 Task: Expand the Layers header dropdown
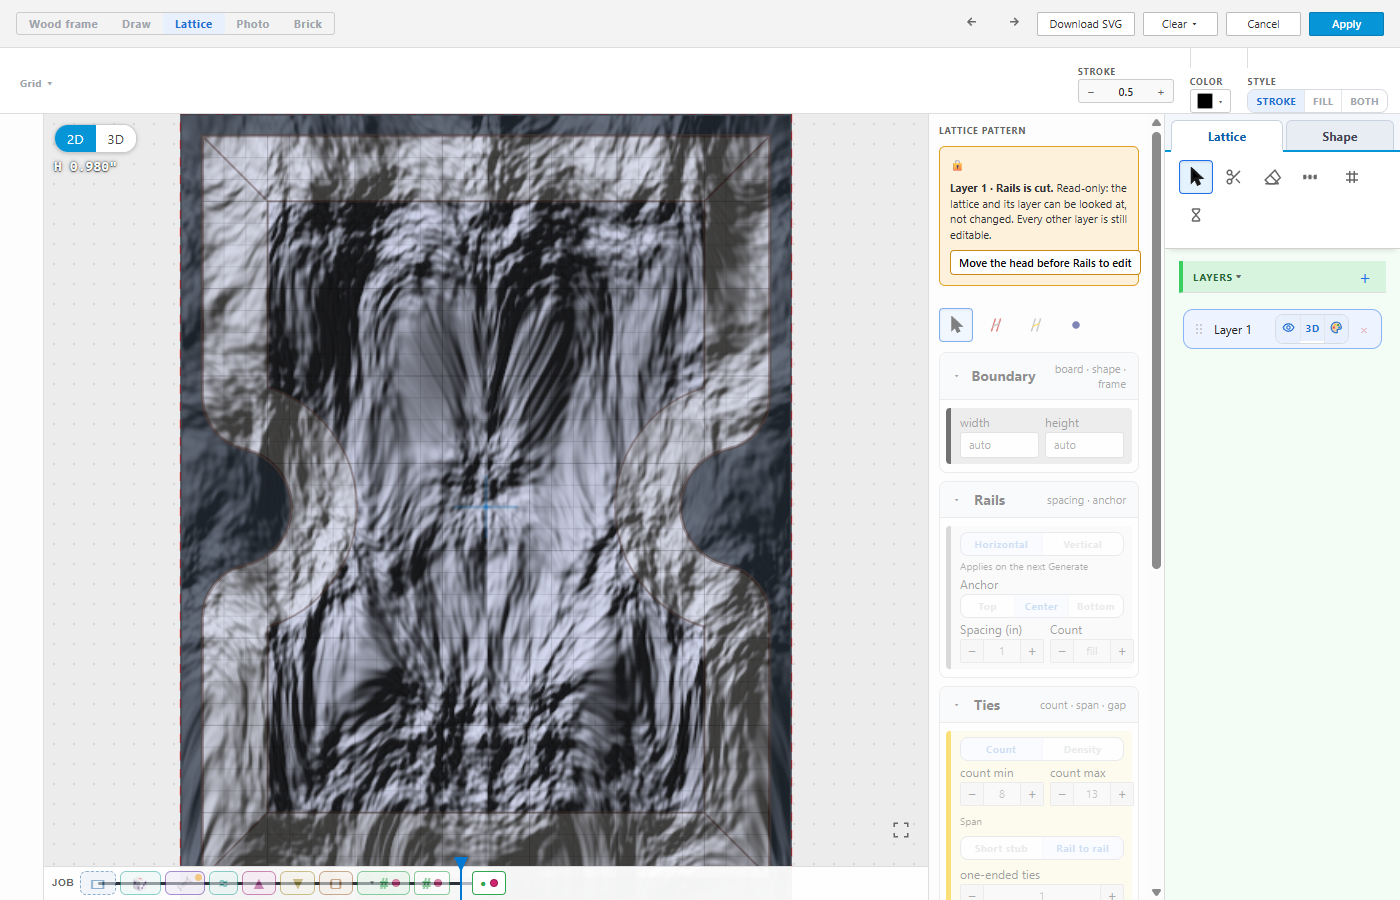1217,278
